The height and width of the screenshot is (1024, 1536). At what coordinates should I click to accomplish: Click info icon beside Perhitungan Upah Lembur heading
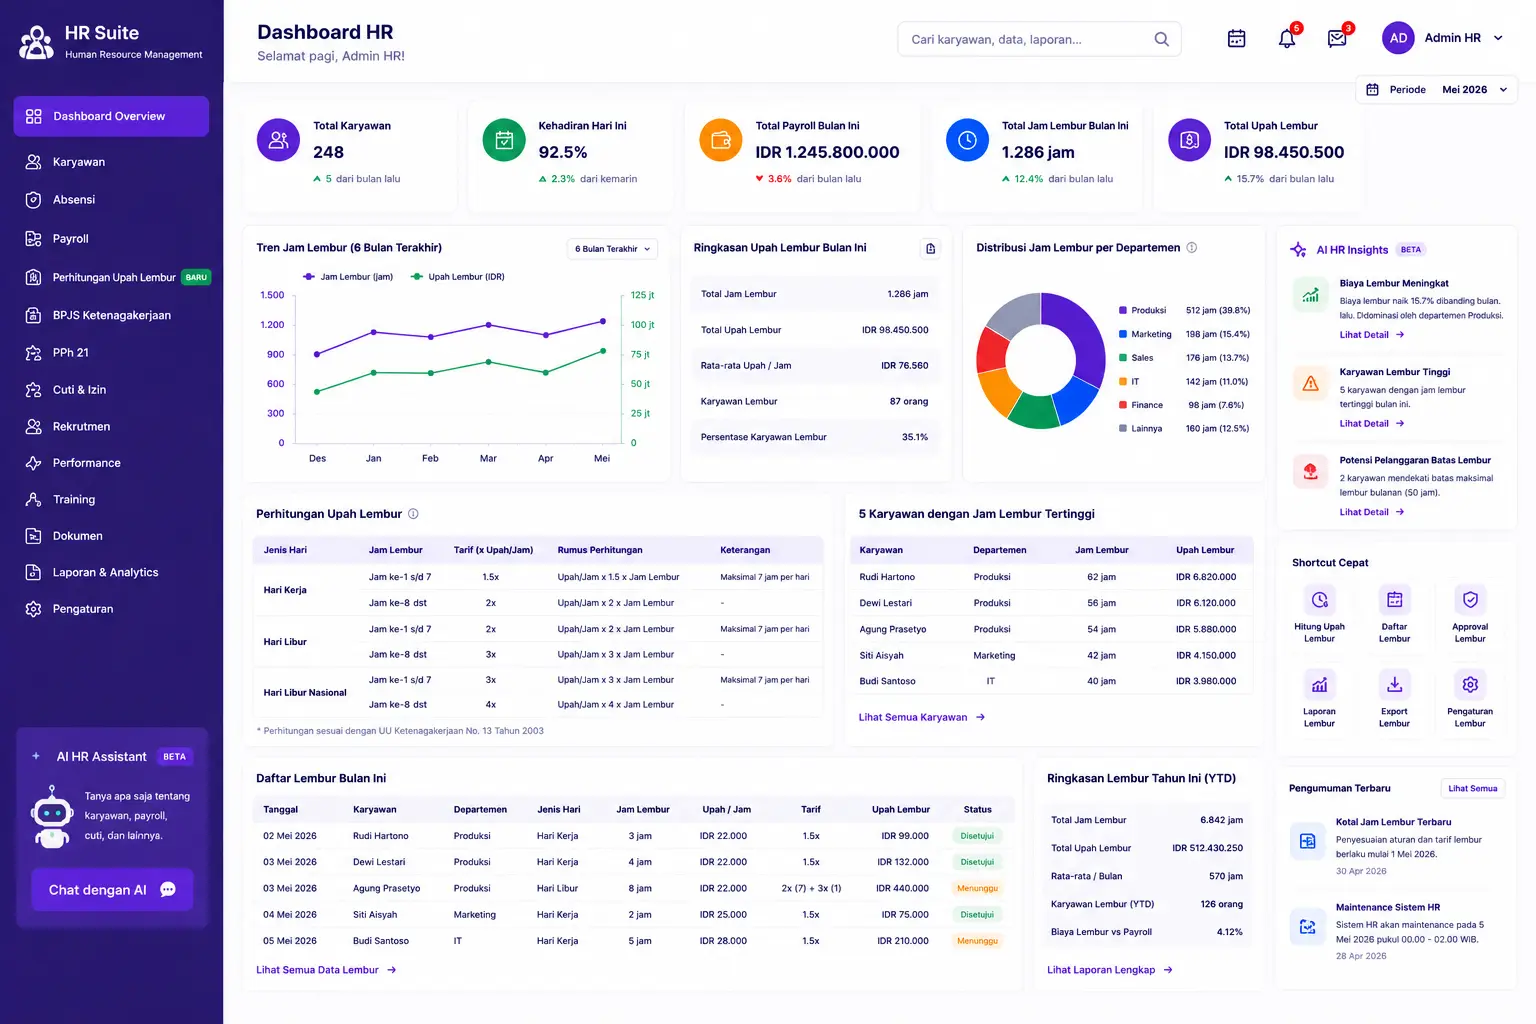pyautogui.click(x=413, y=514)
